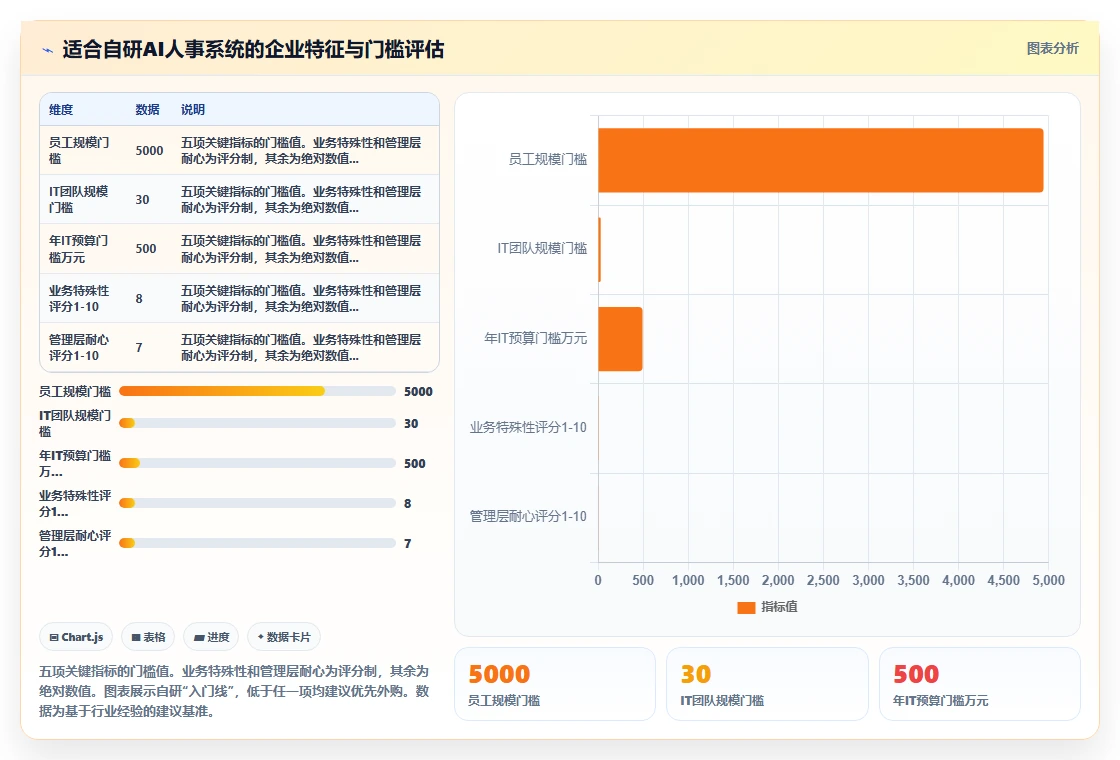Click the 图表分析 label in header
The height and width of the screenshot is (760, 1120).
pos(1052,49)
